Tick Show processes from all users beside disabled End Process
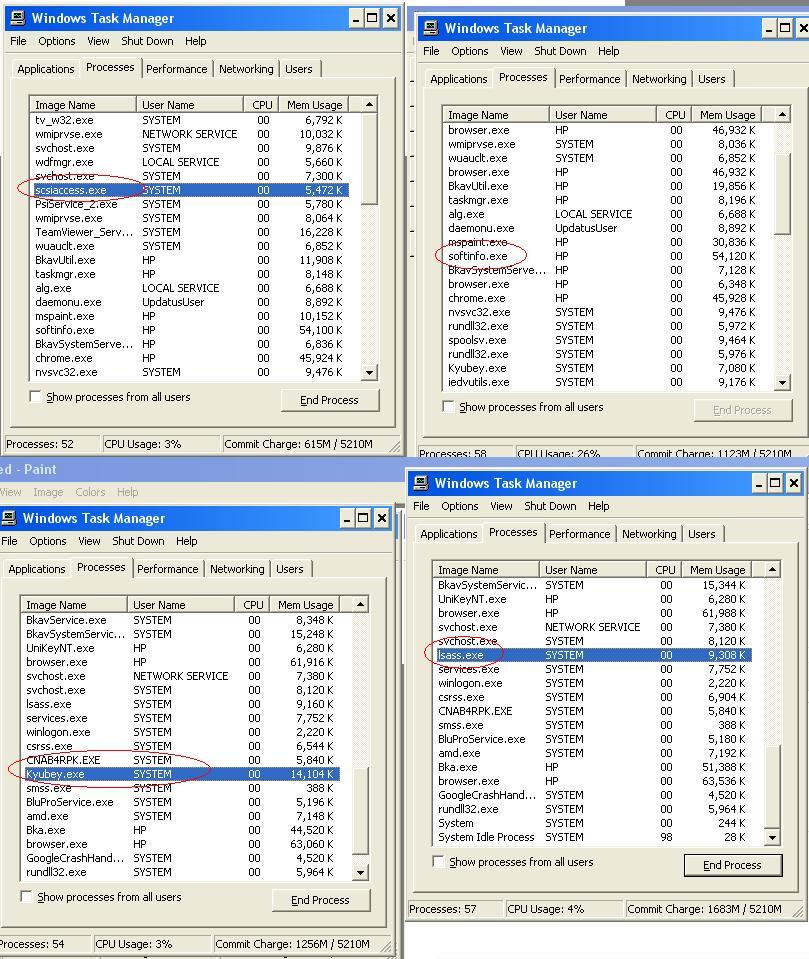 coord(448,406)
